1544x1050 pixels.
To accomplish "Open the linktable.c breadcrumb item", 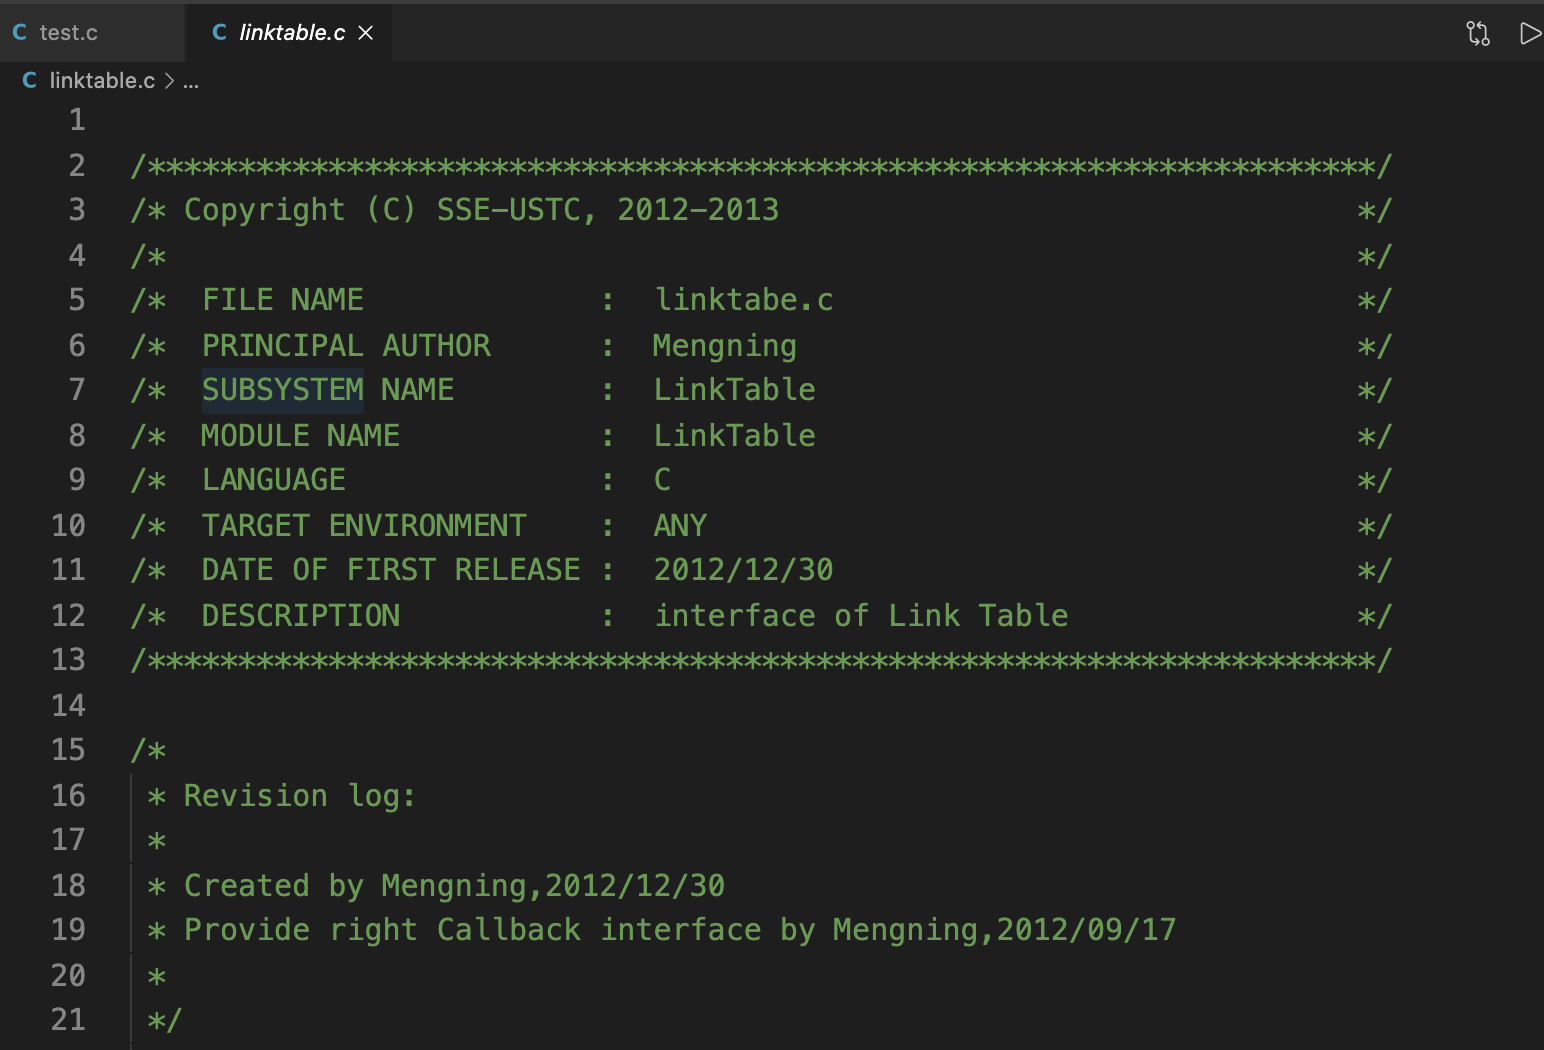I will [102, 81].
